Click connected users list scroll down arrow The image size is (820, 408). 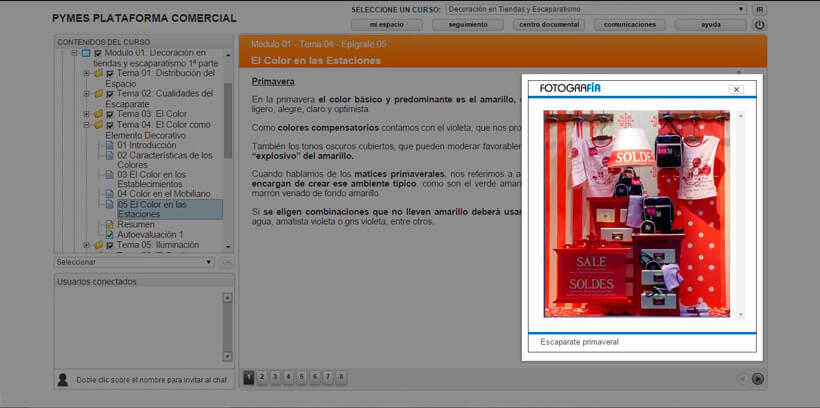click(227, 356)
